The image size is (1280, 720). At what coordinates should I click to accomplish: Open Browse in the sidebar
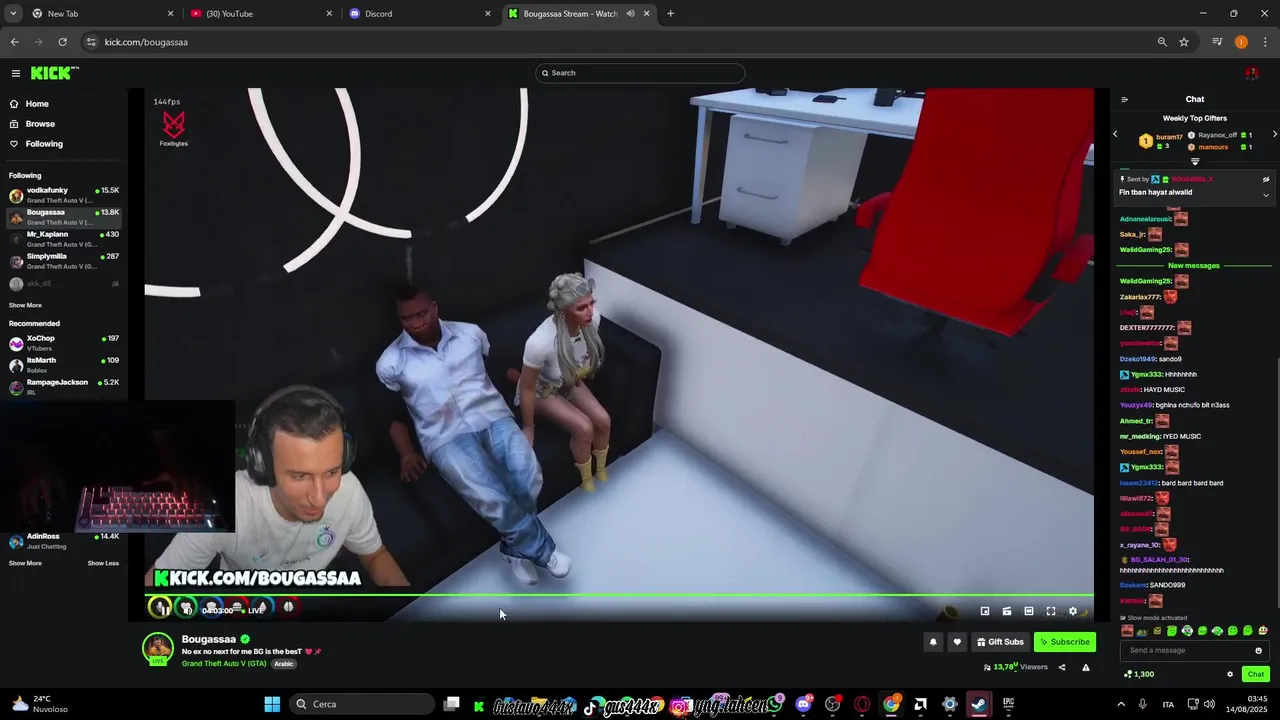click(40, 124)
